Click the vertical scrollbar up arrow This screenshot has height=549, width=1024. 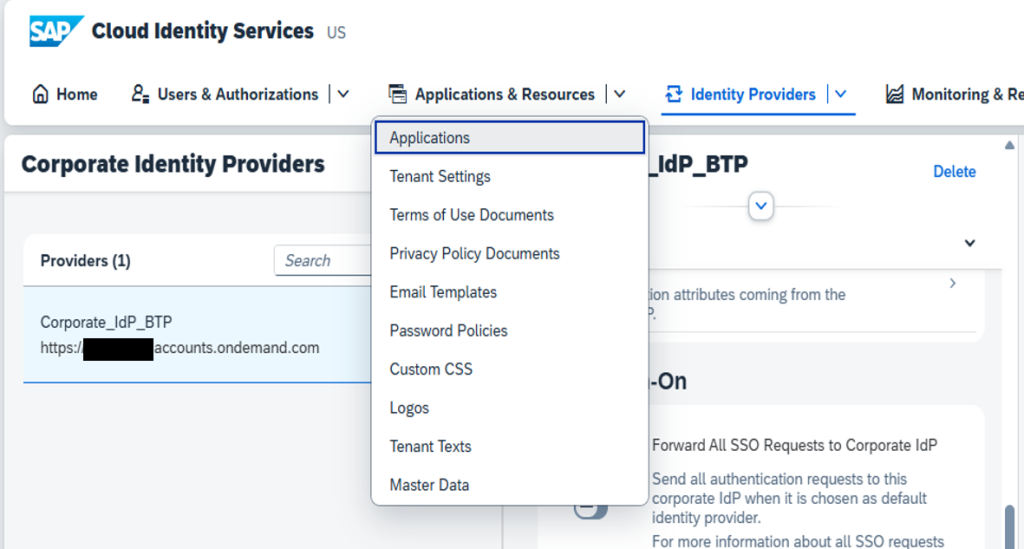(x=1009, y=146)
